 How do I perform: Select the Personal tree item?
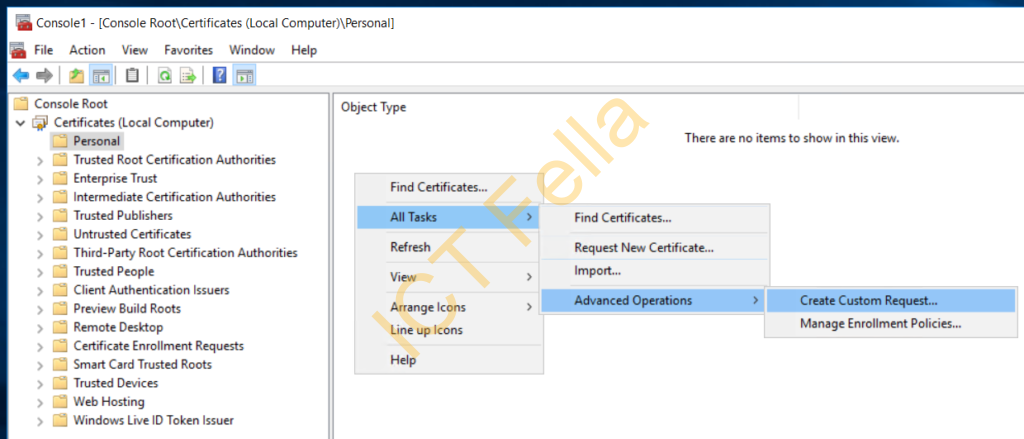point(96,141)
